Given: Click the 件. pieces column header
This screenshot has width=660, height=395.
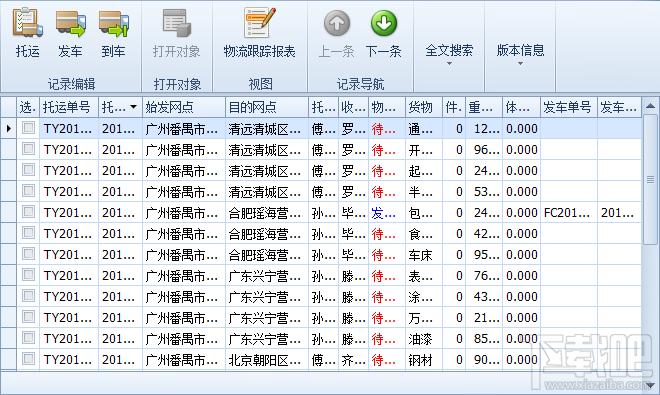Looking at the screenshot, I should tap(454, 107).
